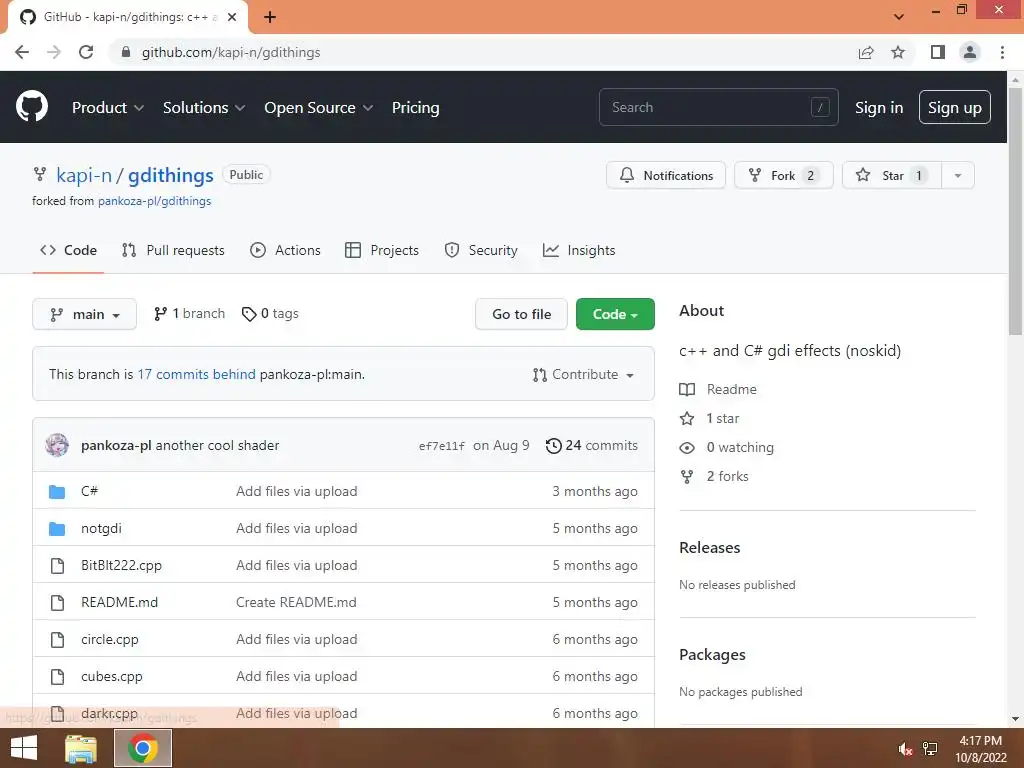Open Windows Start menu

24,748
